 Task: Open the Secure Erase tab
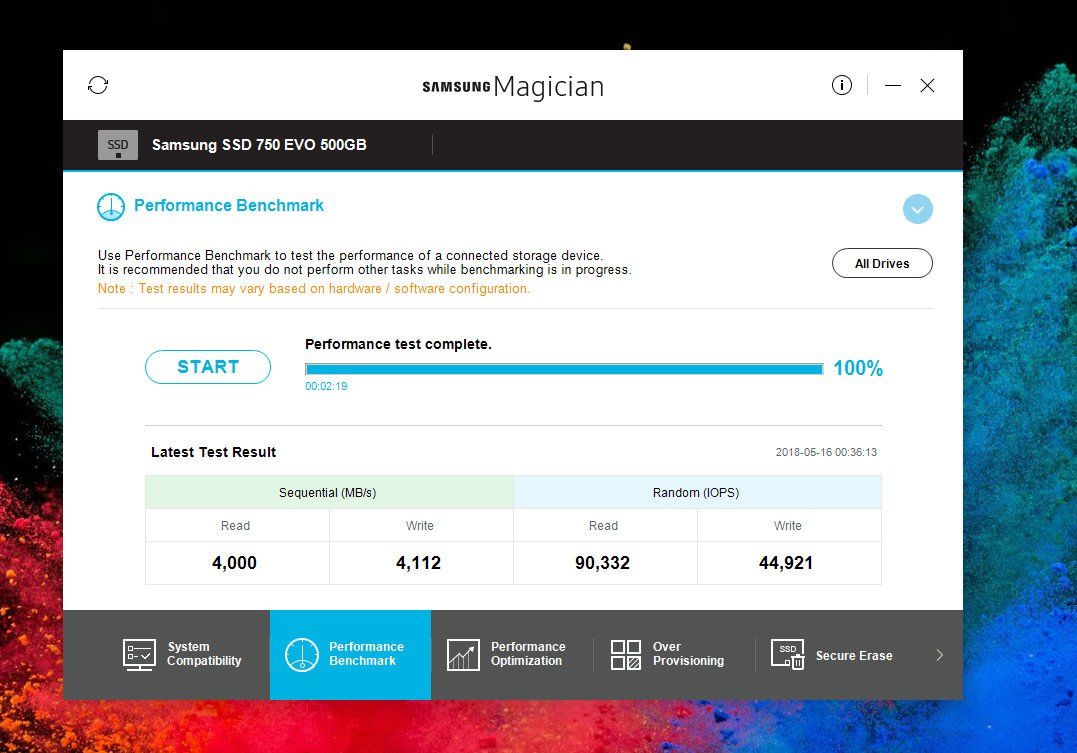pos(836,655)
